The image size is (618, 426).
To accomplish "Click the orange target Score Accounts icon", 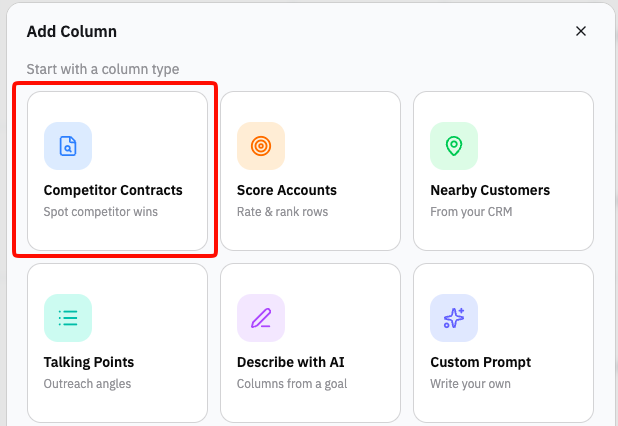I will pos(261,146).
